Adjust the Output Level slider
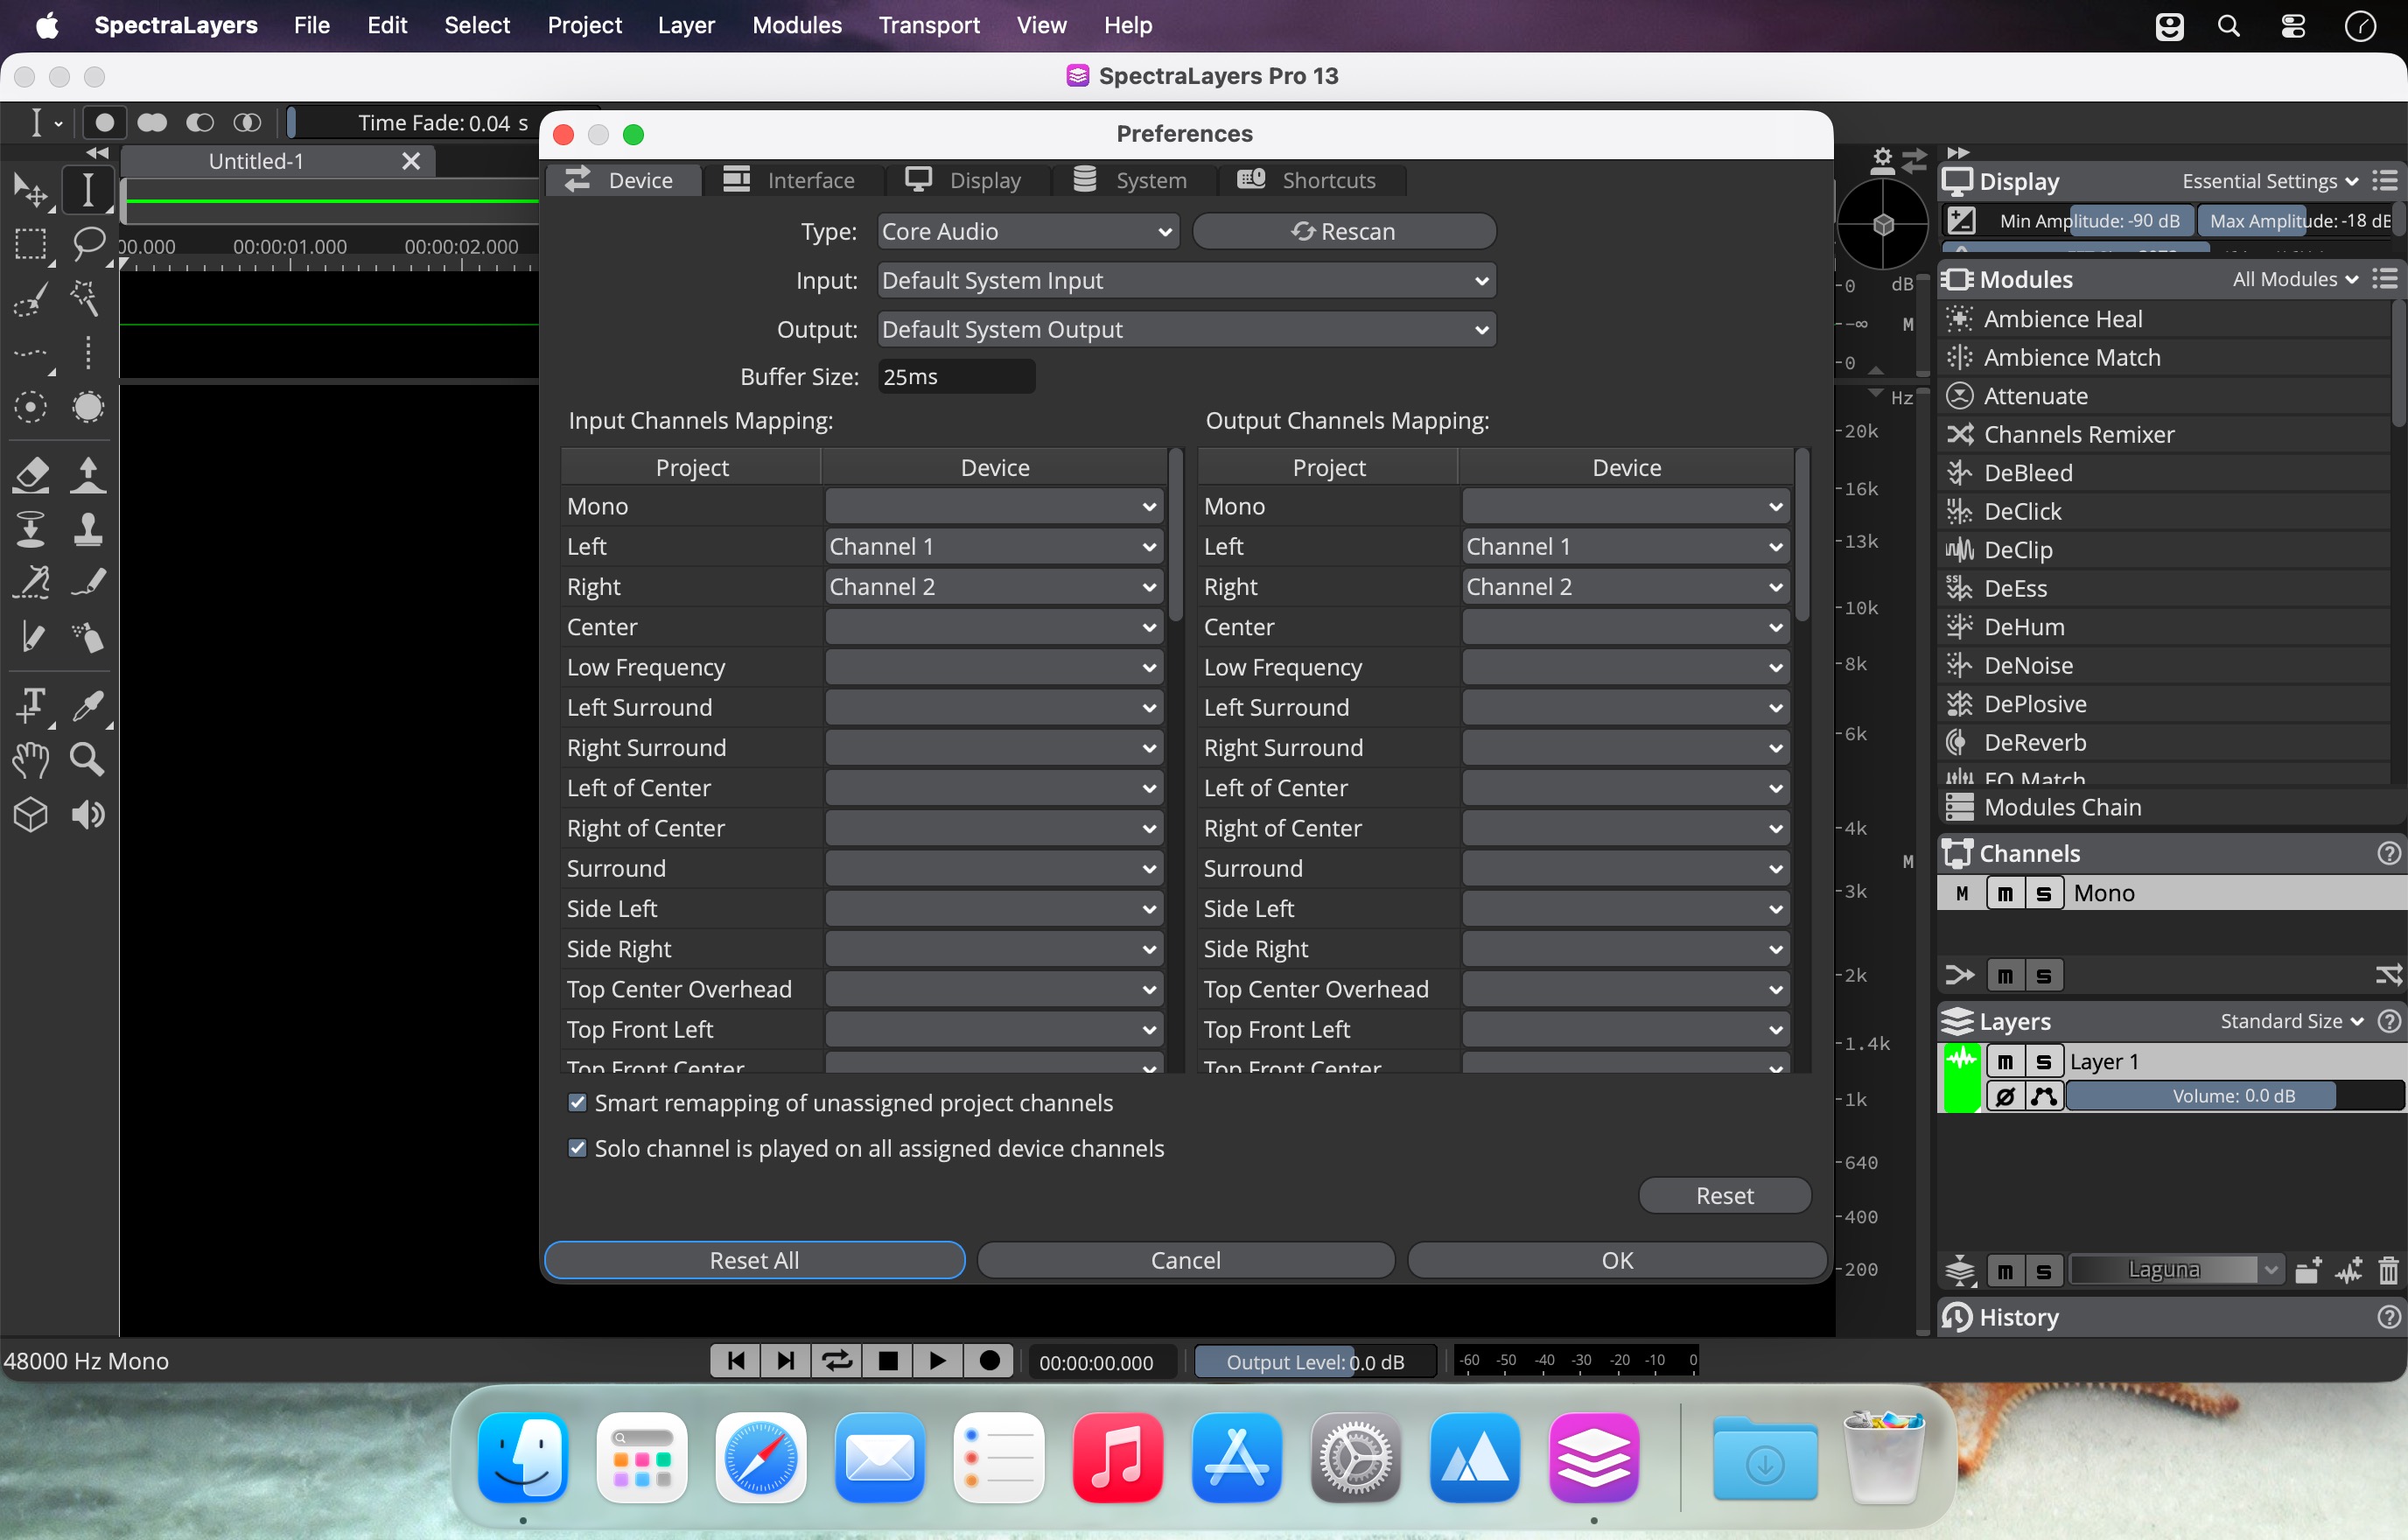 [1315, 1362]
